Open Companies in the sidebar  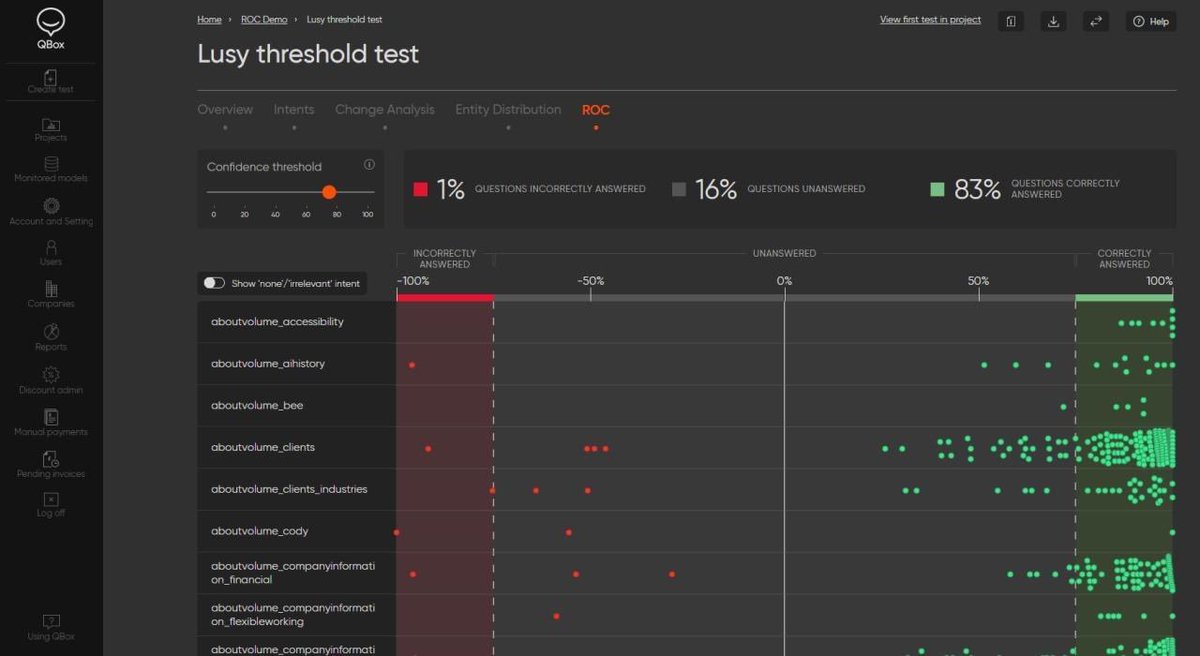pos(51,296)
